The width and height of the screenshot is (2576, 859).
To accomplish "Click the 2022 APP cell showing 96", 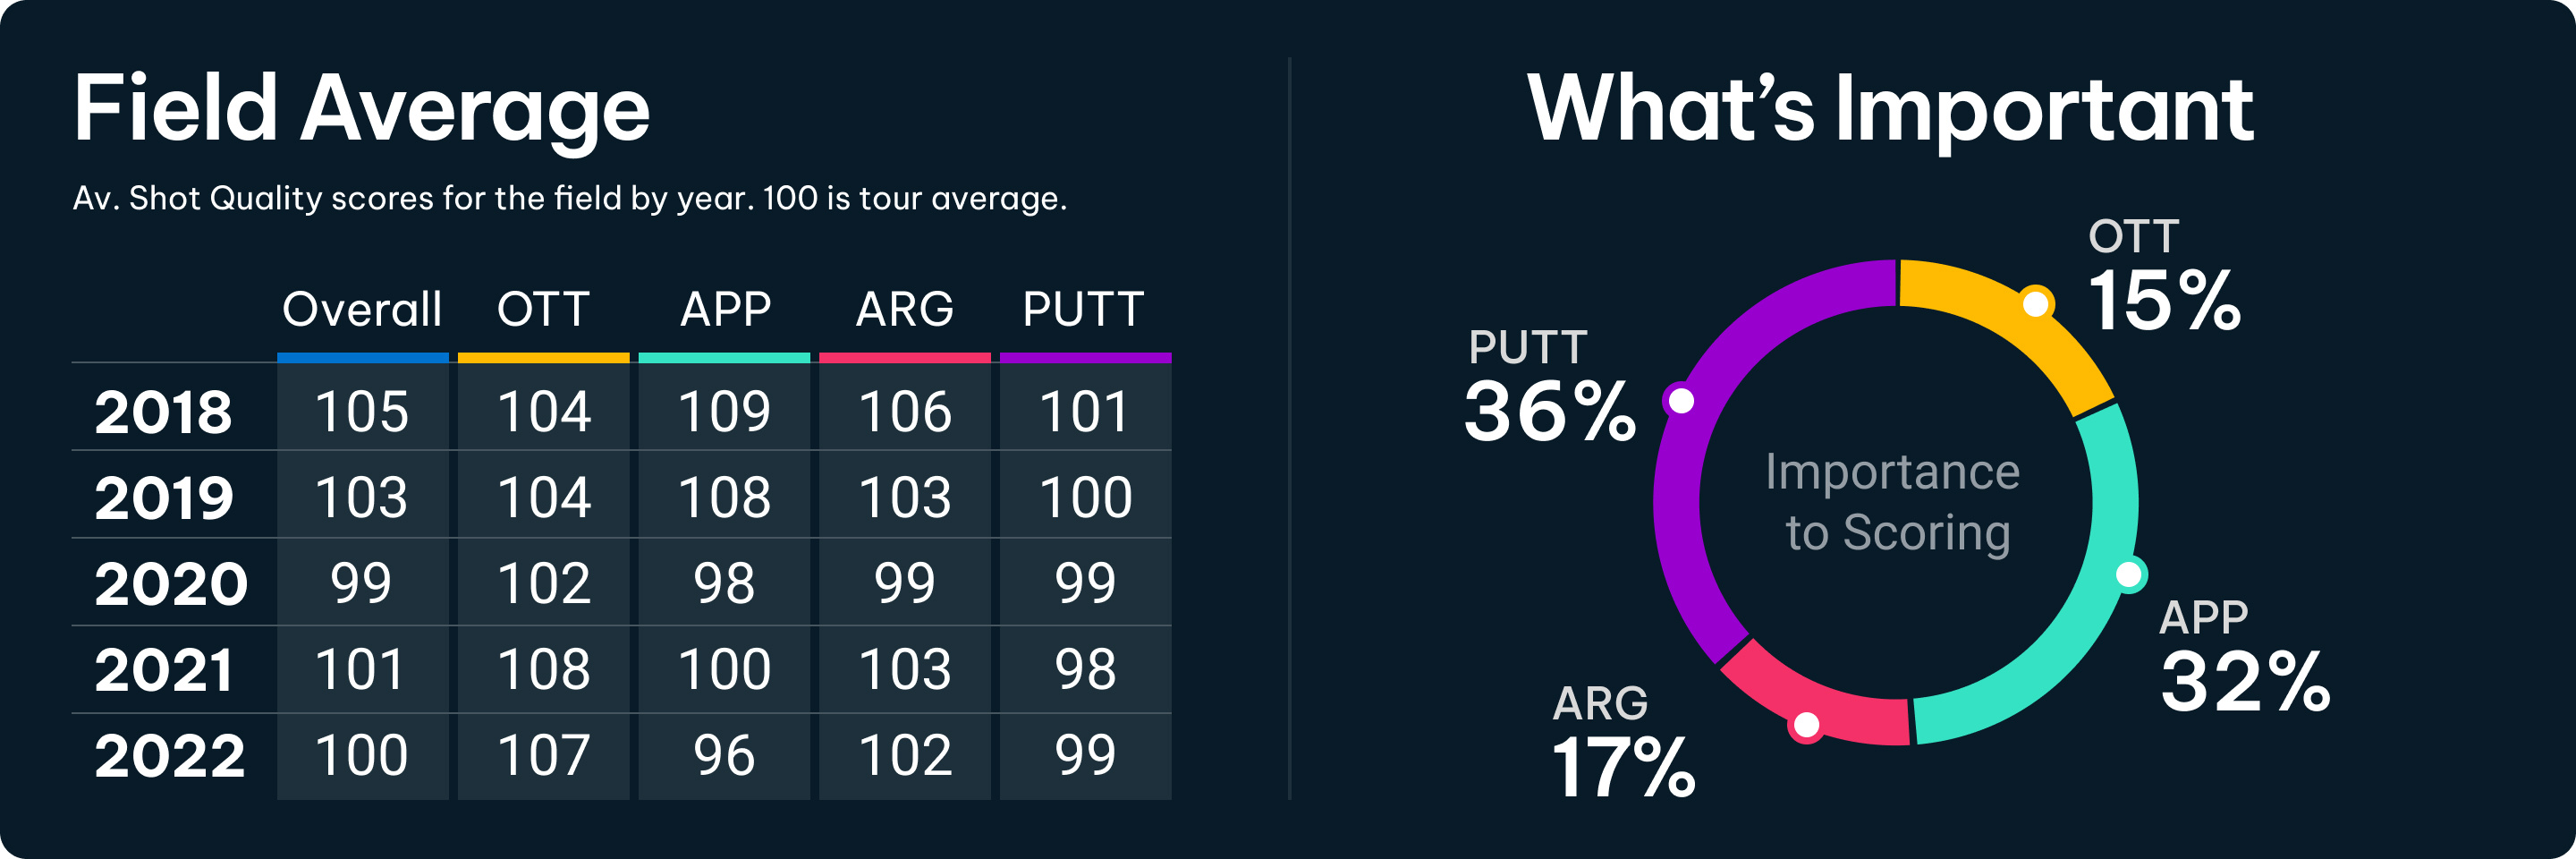I will 724,755.
